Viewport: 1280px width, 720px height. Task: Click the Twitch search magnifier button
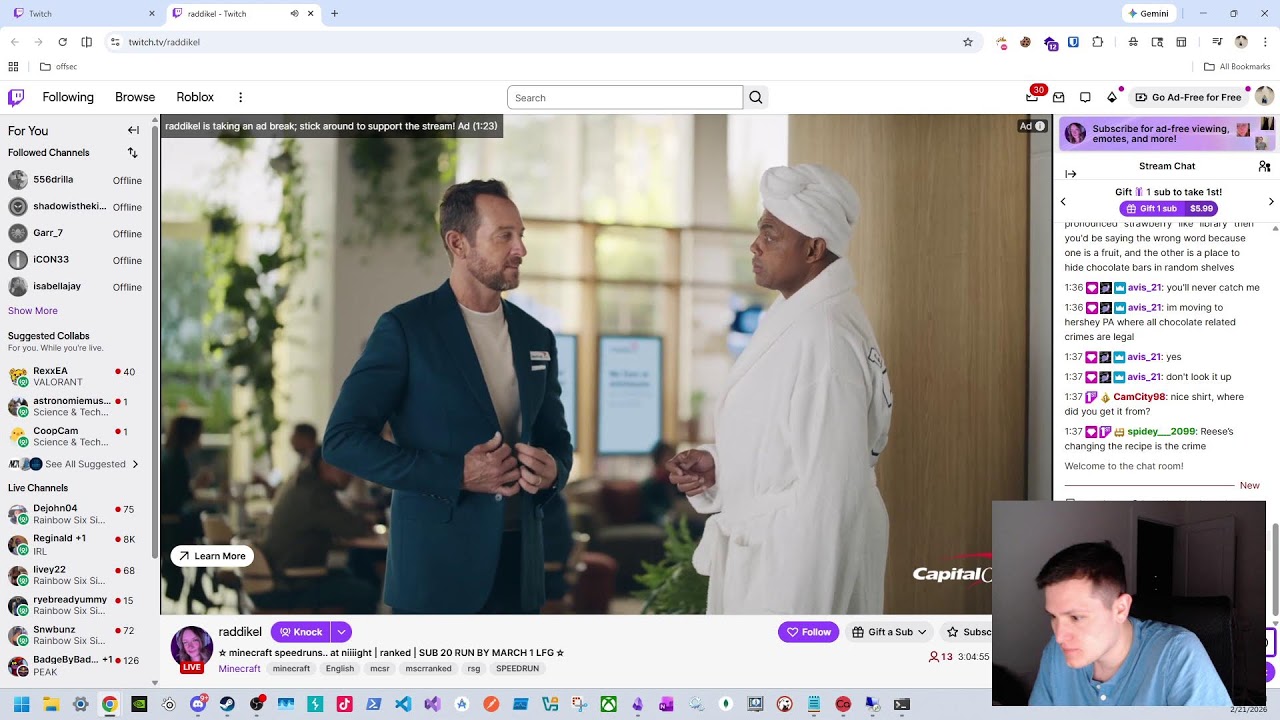756,97
